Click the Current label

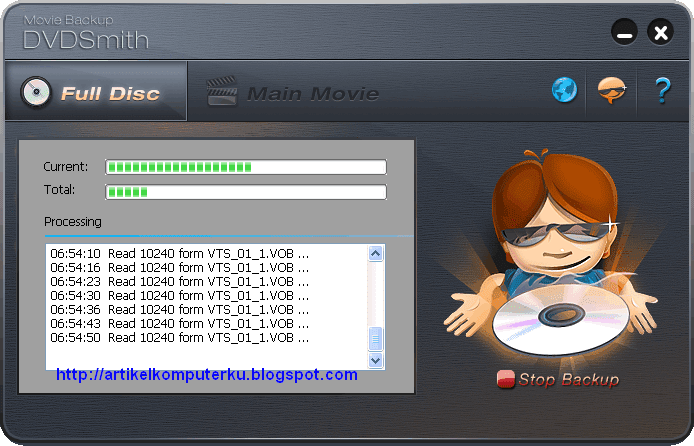point(66,167)
